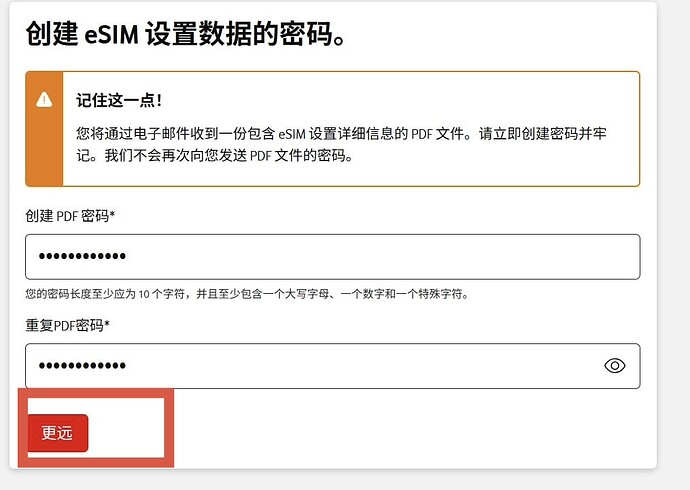This screenshot has width=690, height=490.
Task: Click the word eSIM in the page heading
Action: [x=111, y=35]
